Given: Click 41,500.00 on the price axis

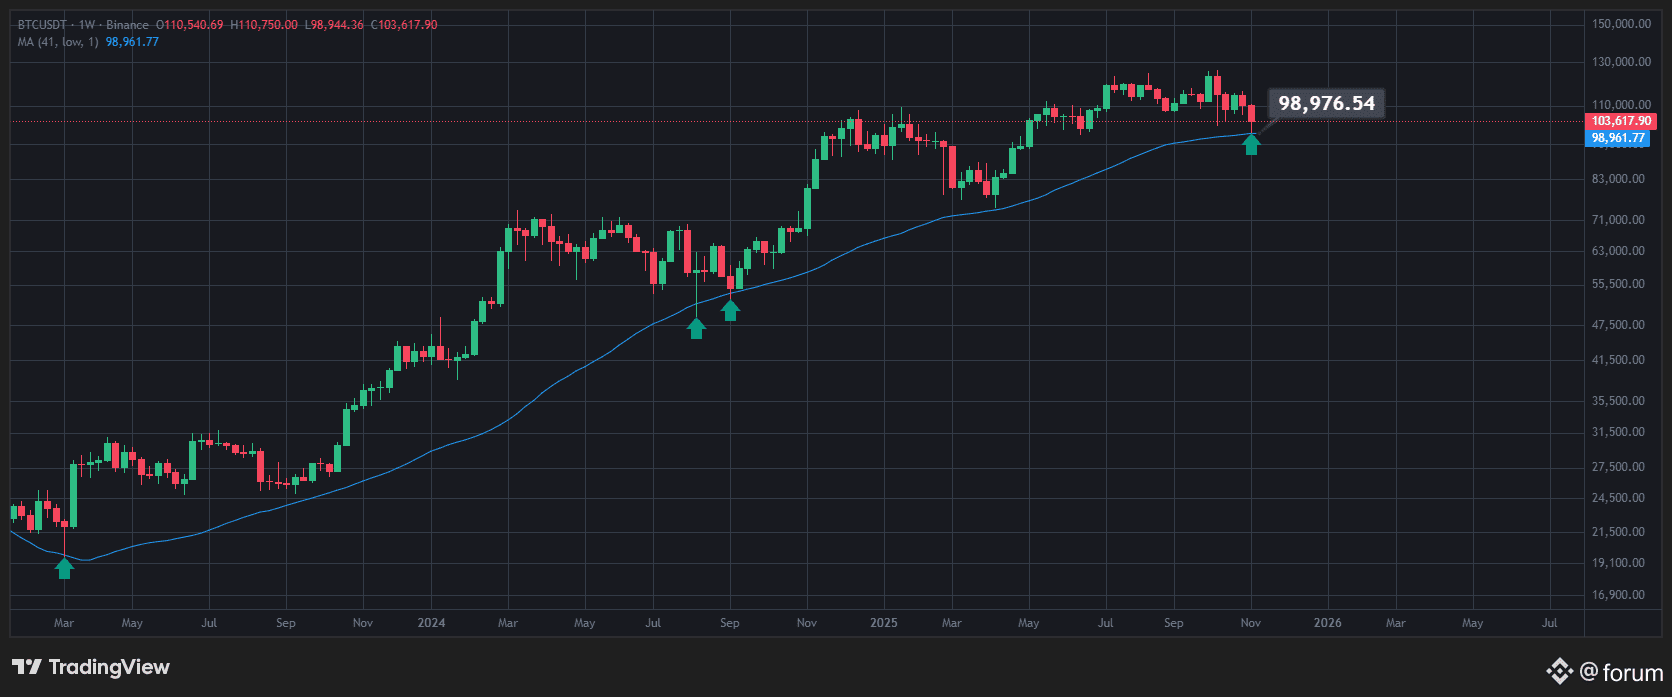Looking at the screenshot, I should click(x=1618, y=360).
